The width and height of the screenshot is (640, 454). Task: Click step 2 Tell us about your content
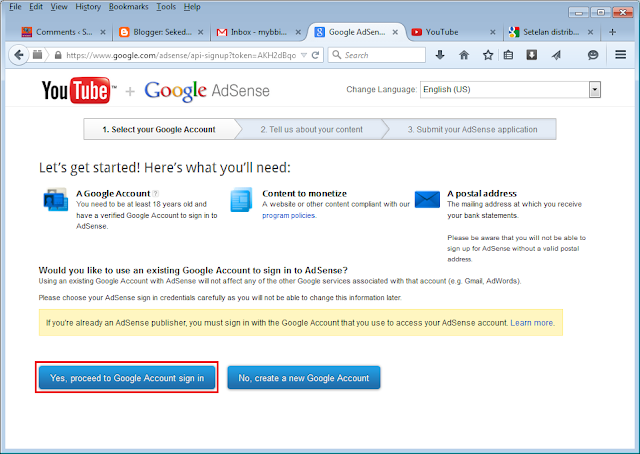coord(311,129)
